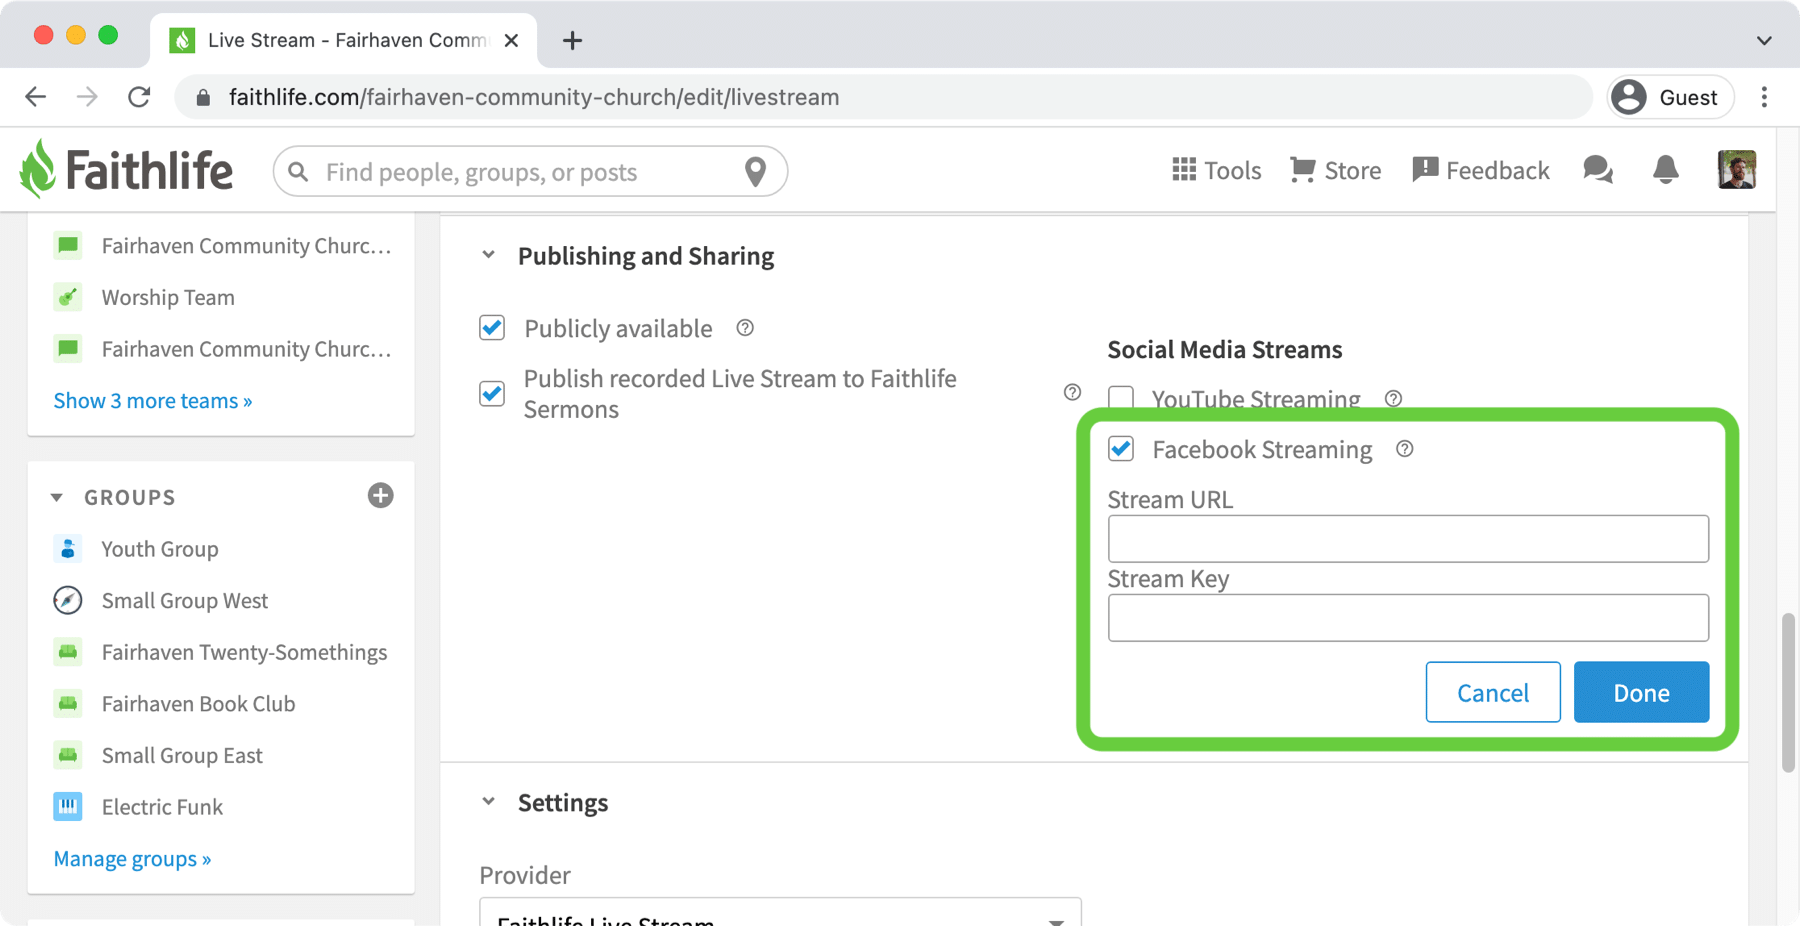Open a new browser tab
The image size is (1800, 926).
(x=572, y=41)
